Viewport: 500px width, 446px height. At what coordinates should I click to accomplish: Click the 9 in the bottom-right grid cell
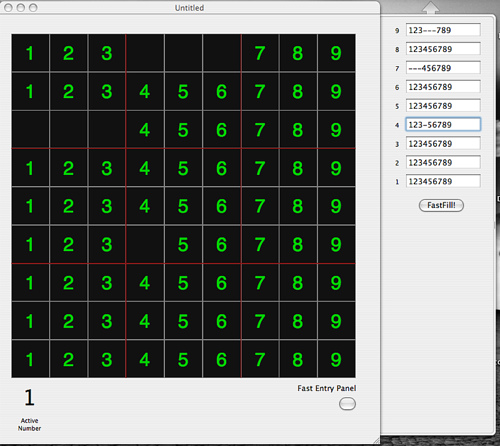coord(336,359)
